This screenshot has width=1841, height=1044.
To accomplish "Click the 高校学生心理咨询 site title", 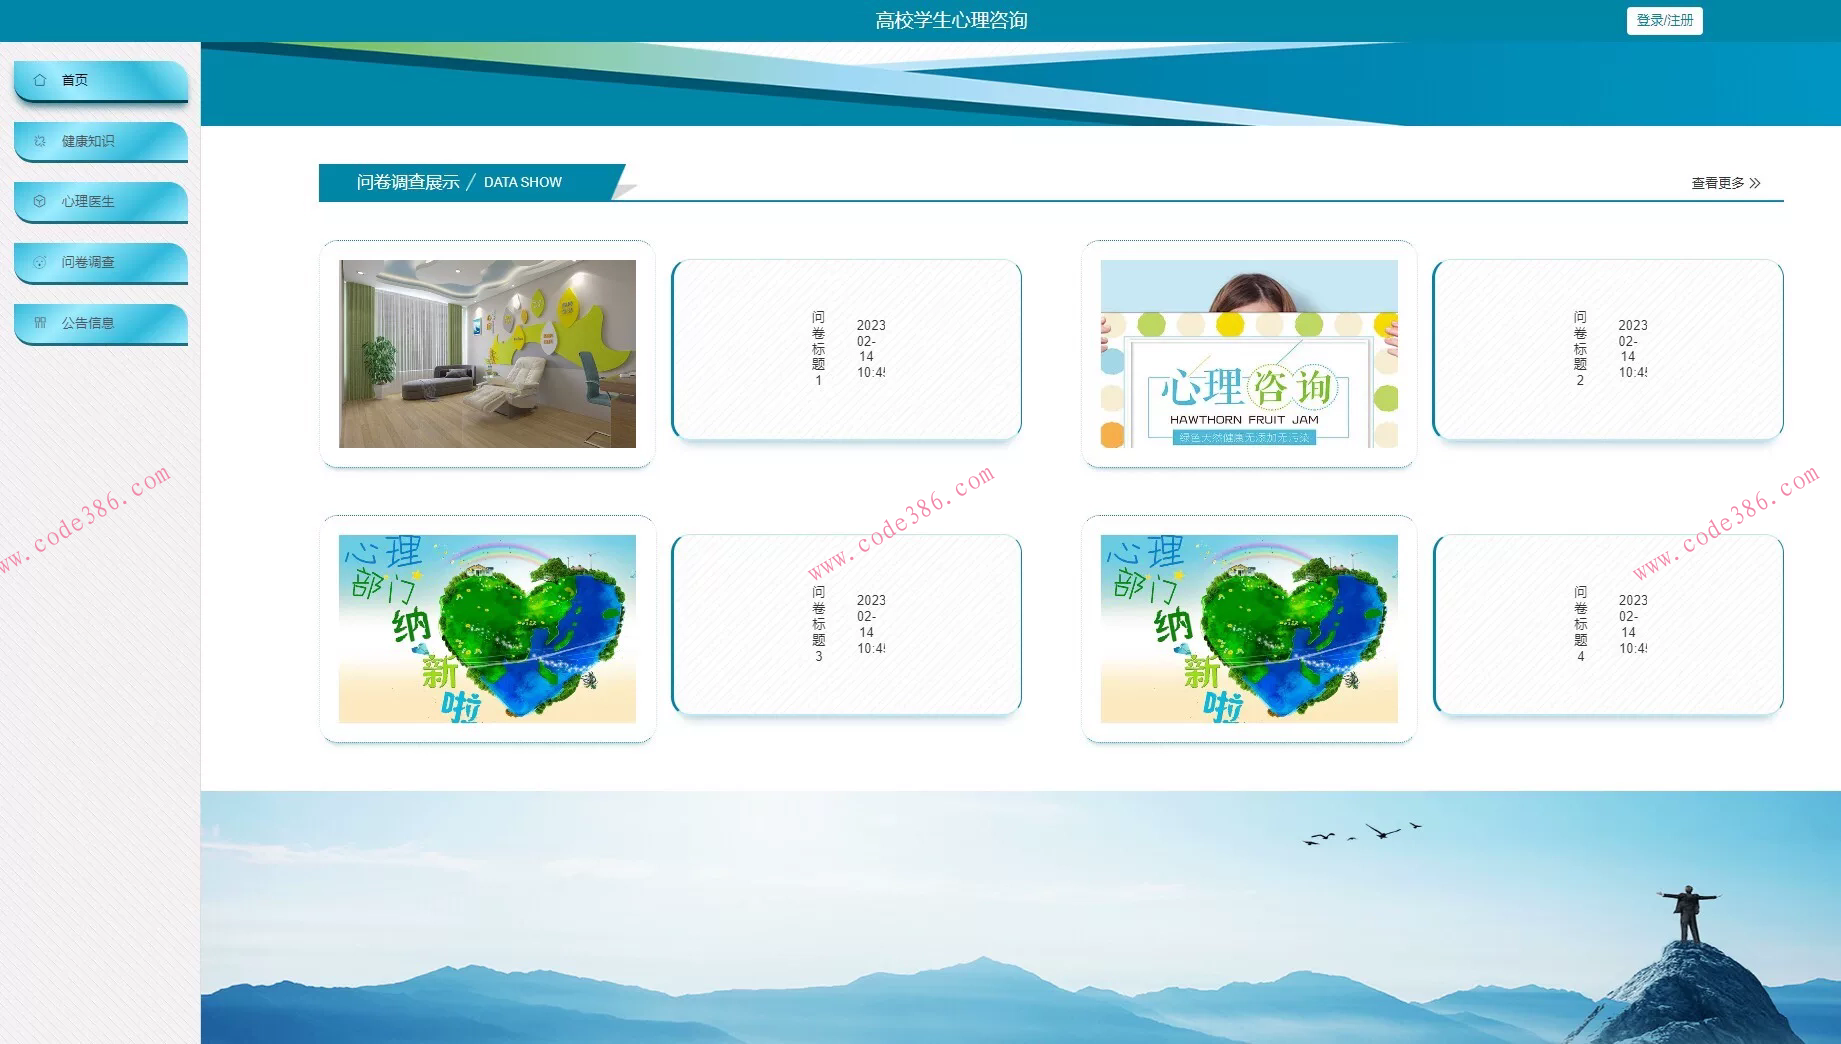I will click(x=951, y=20).
